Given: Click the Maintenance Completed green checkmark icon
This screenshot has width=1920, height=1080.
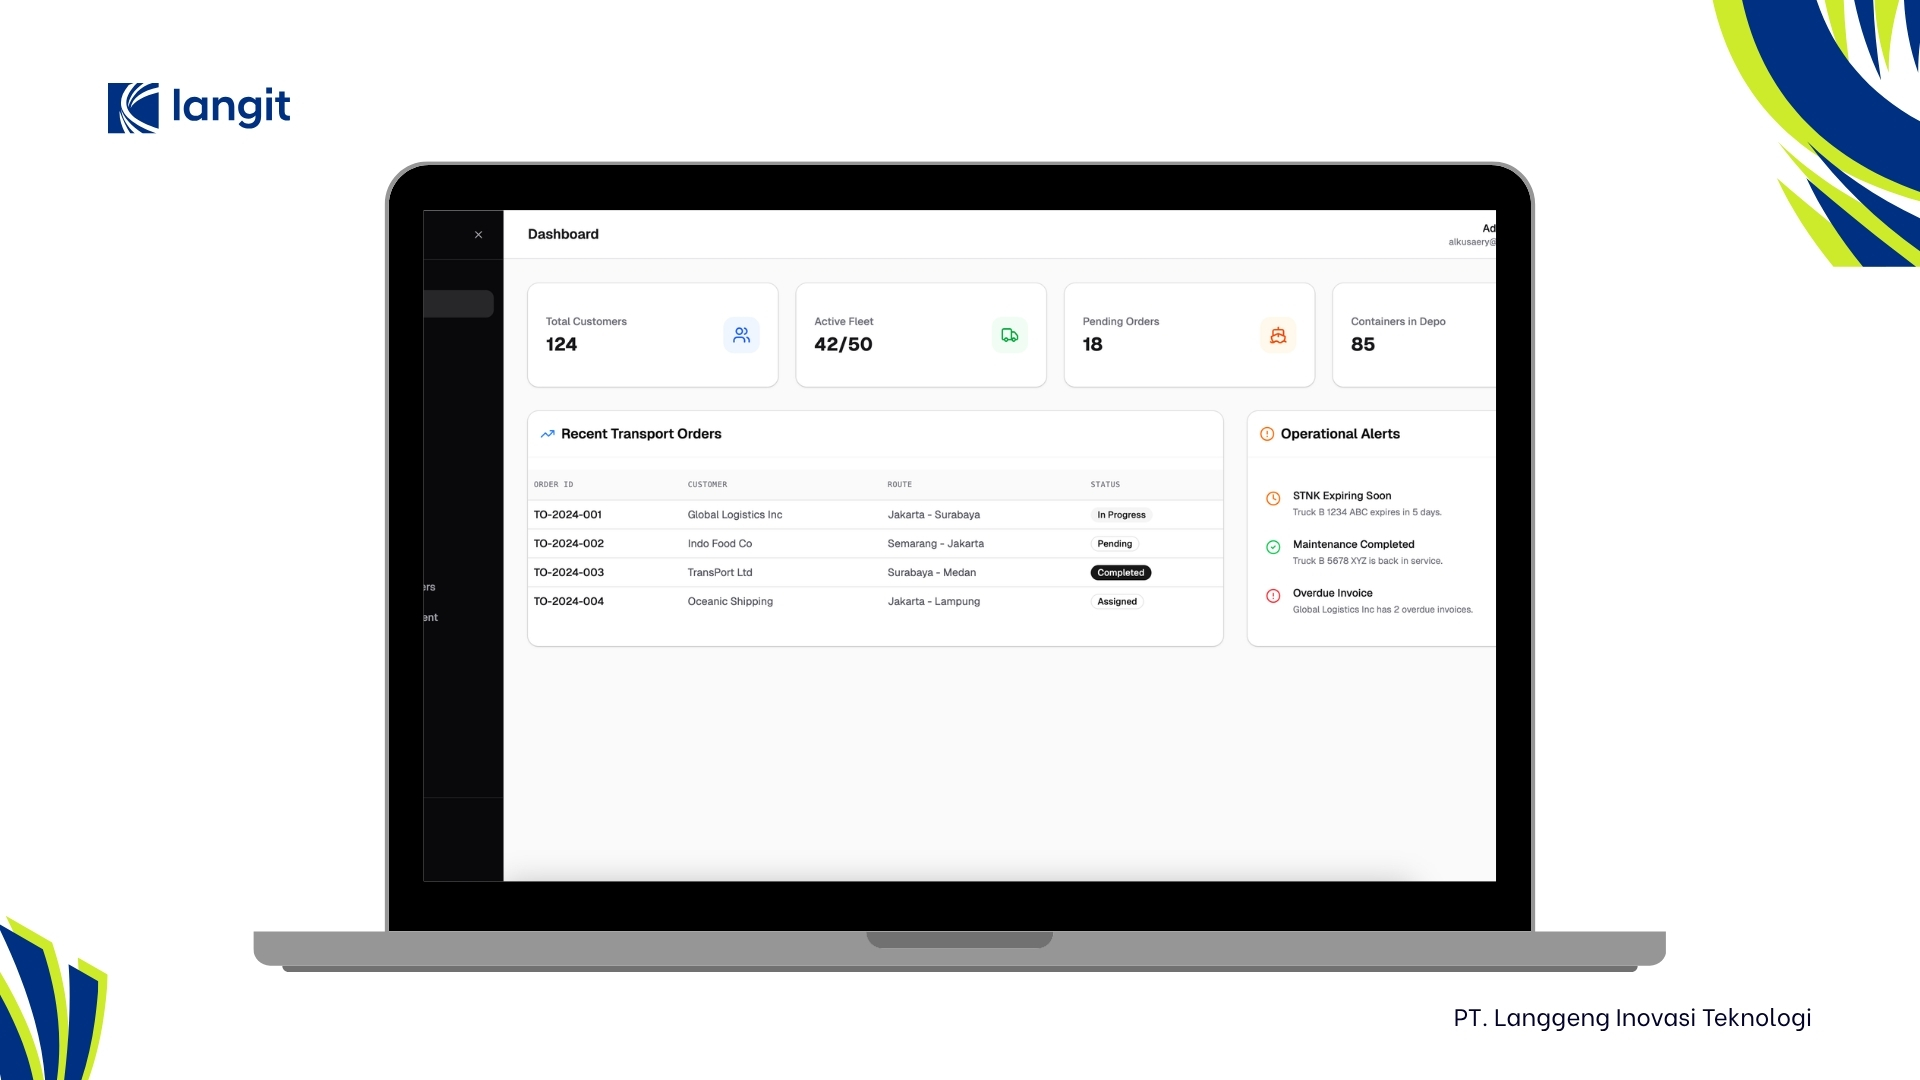Looking at the screenshot, I should point(1272,547).
